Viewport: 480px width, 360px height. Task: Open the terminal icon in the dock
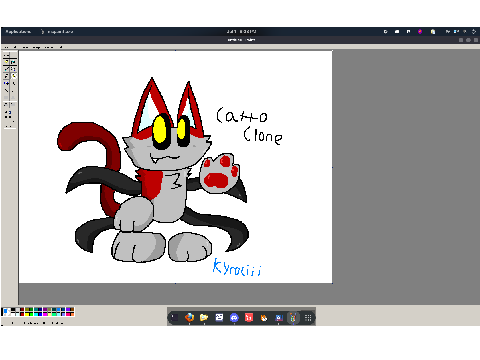(x=174, y=317)
